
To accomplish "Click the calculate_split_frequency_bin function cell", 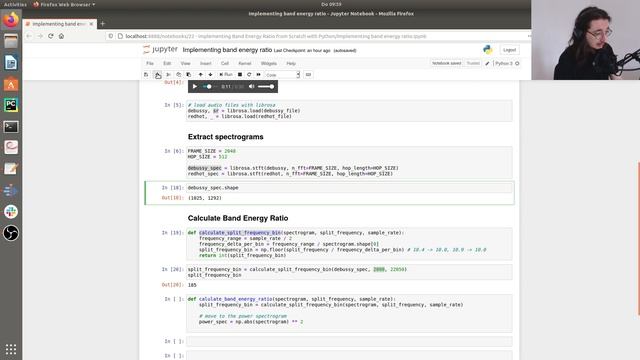I will 349,244.
